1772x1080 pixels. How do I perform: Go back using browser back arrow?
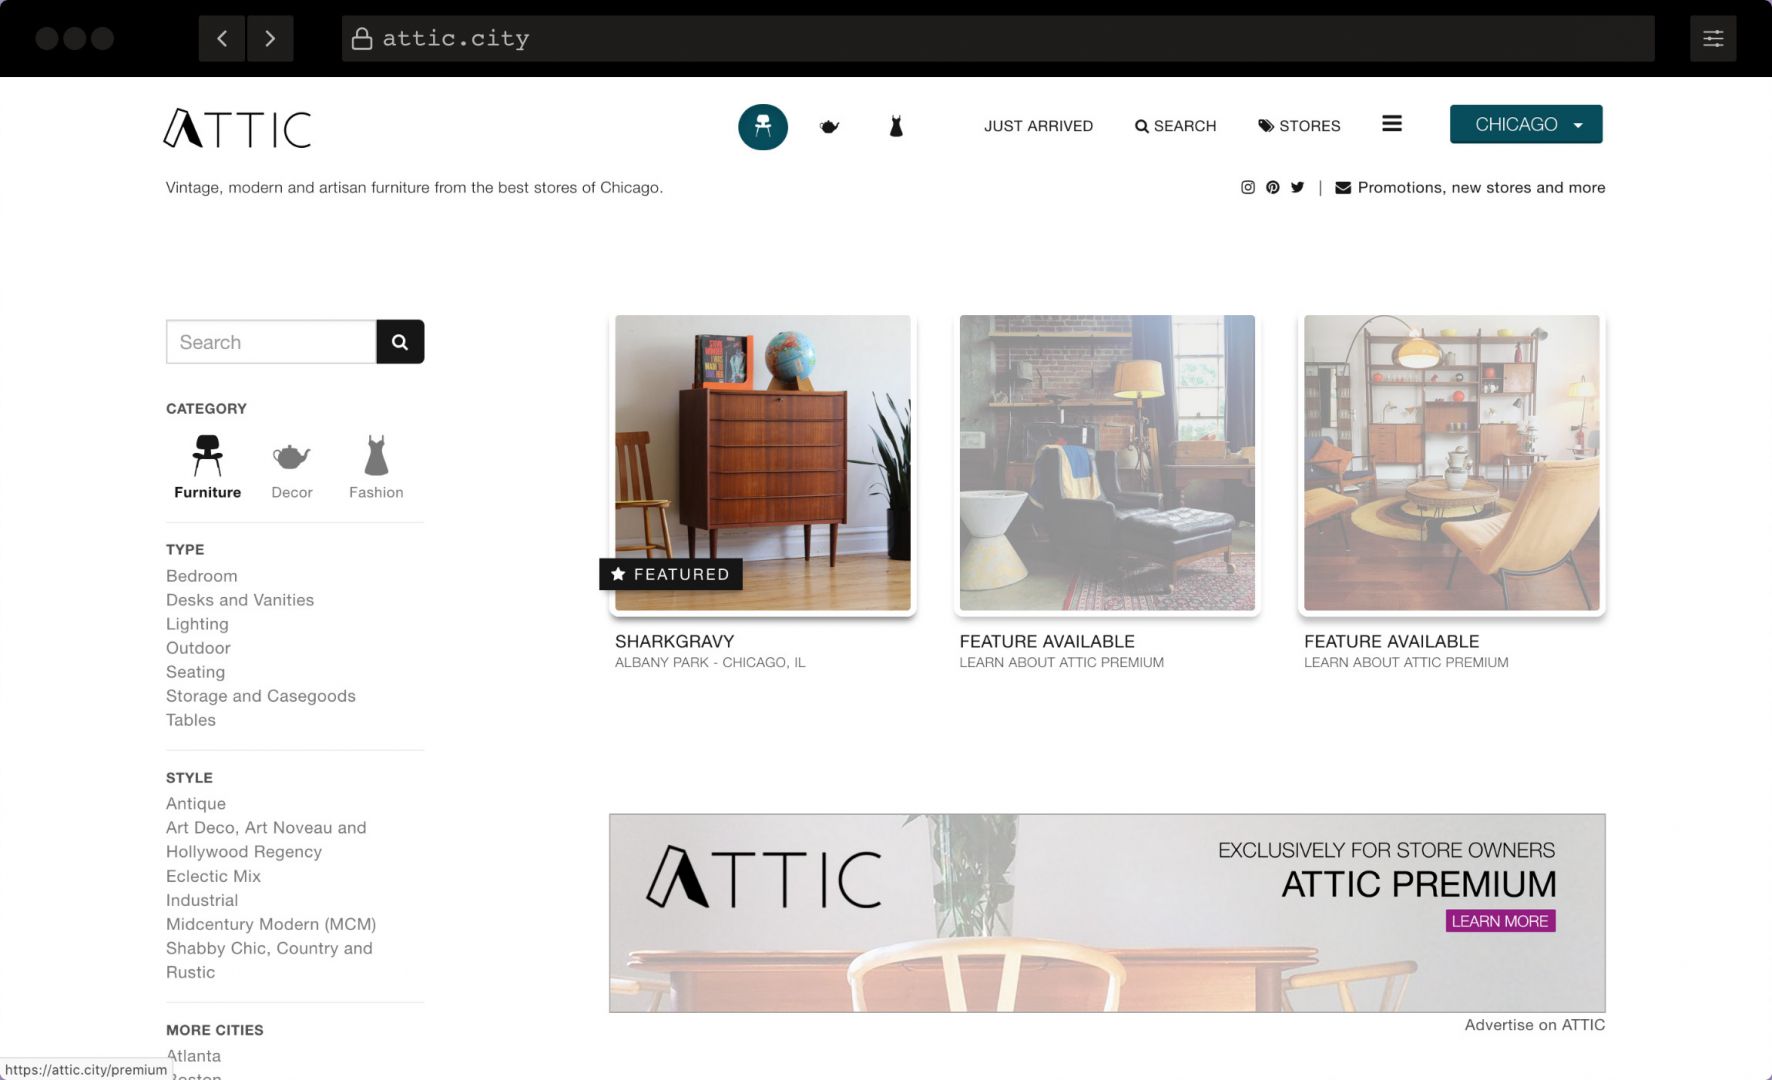pyautogui.click(x=222, y=38)
